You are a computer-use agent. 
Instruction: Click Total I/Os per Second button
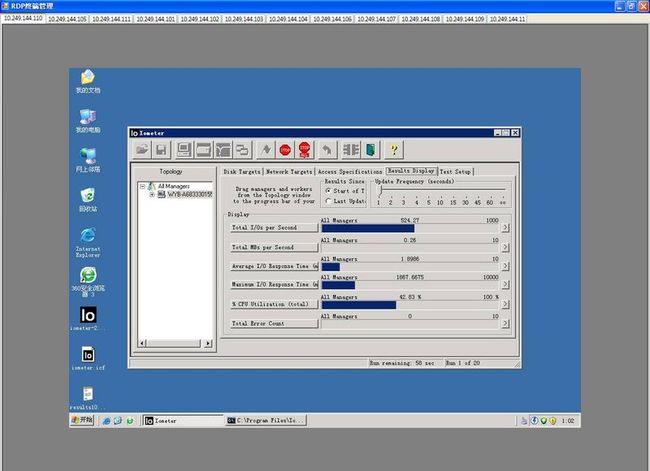tap(274, 228)
